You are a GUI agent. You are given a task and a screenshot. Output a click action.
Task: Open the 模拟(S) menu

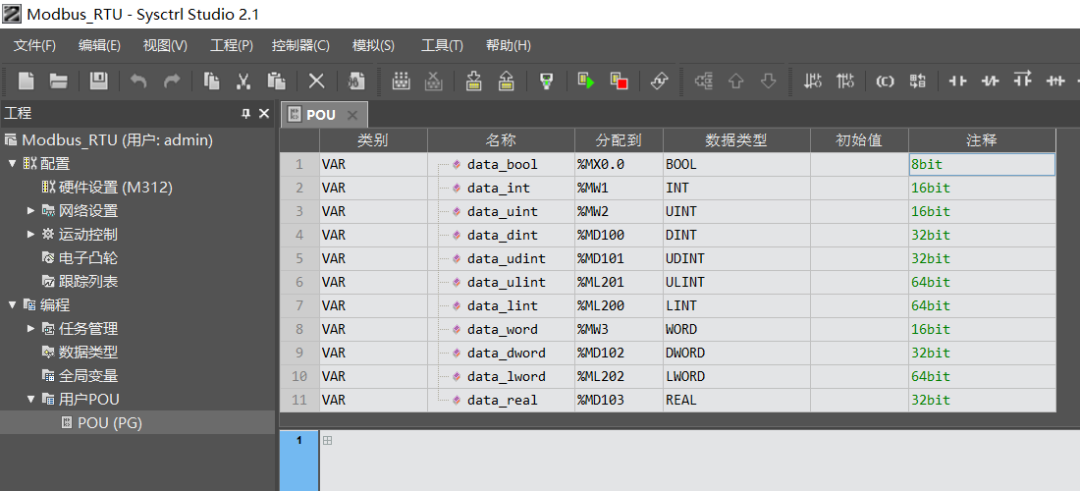(x=373, y=45)
